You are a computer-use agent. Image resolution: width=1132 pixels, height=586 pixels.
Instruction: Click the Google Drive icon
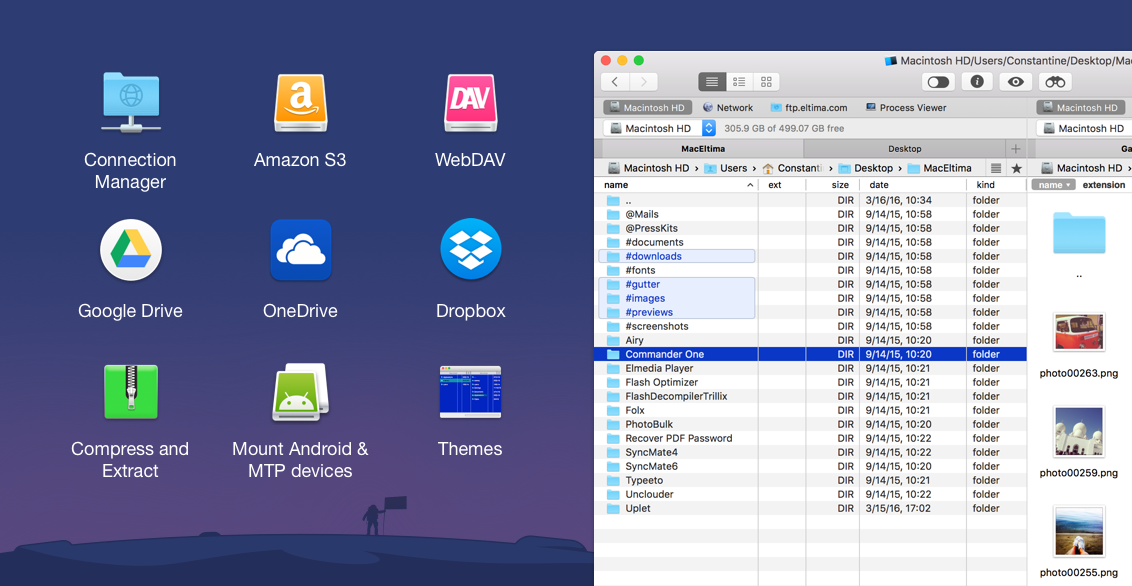click(x=131, y=250)
